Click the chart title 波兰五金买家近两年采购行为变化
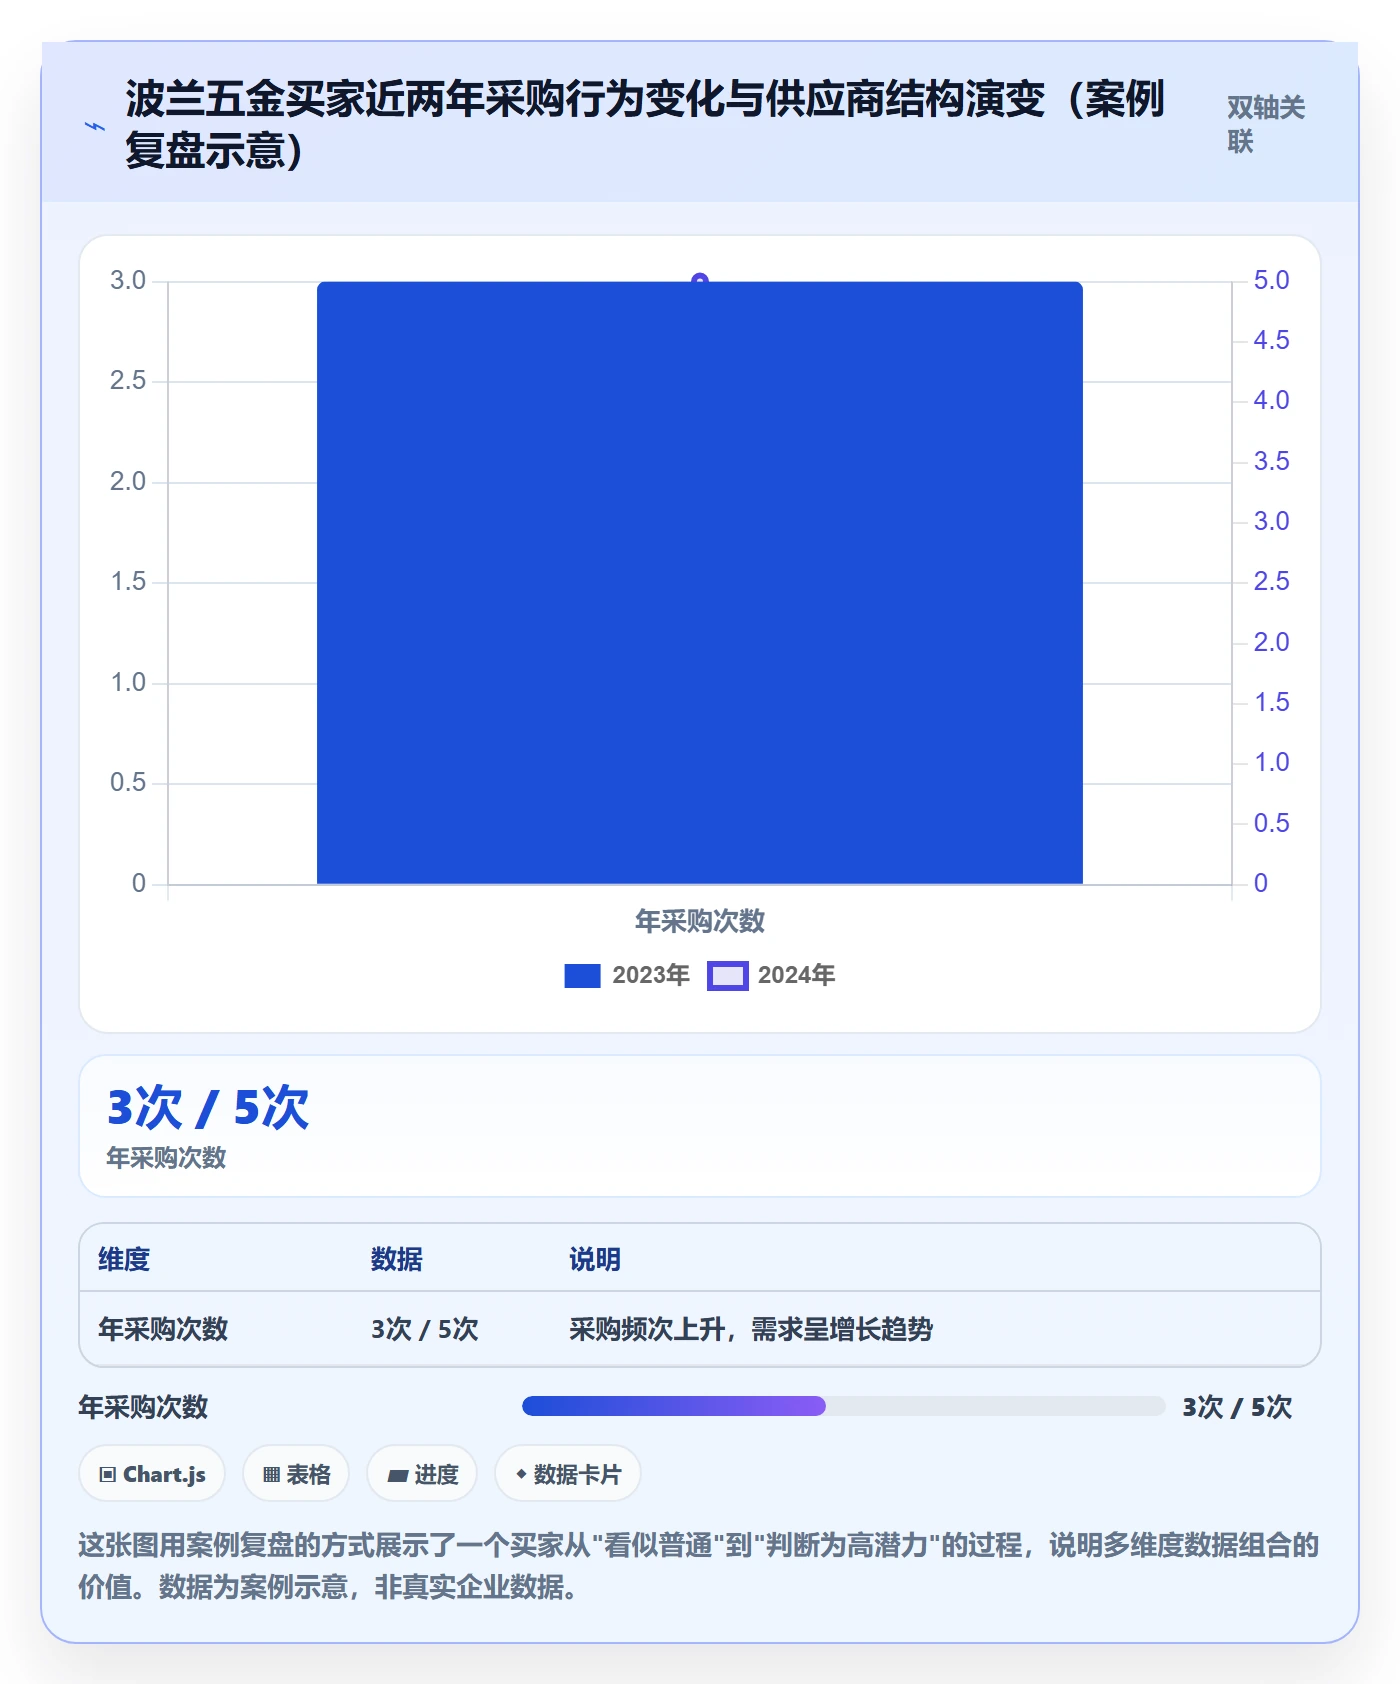This screenshot has height=1684, width=1400. (x=645, y=125)
